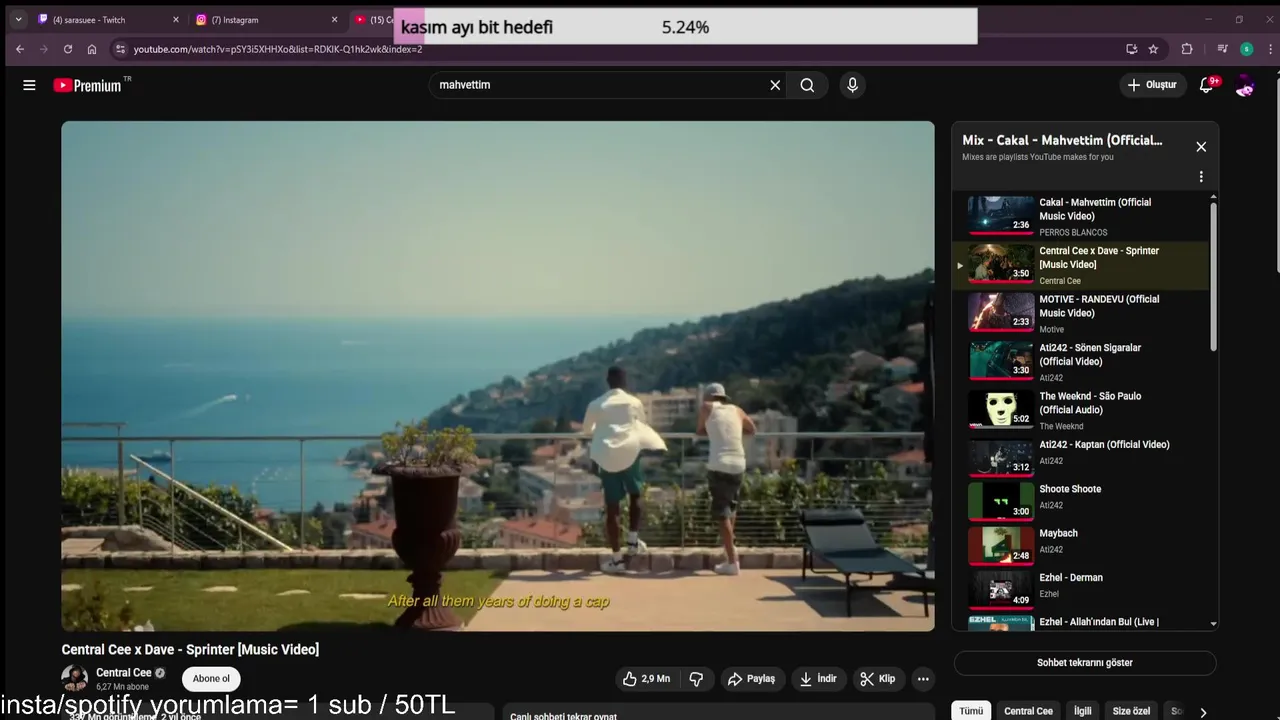The image size is (1280, 720).
Task: Play The Weeknd - São Paulo from the mix
Action: 1082,410
